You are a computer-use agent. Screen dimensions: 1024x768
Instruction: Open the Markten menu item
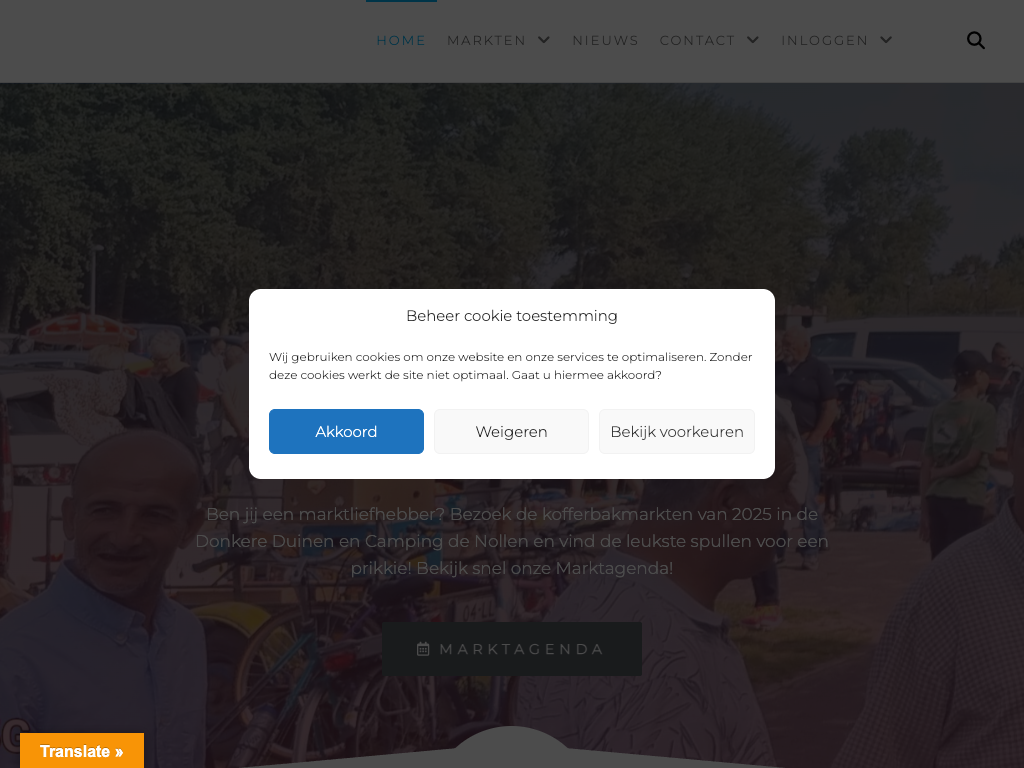coord(487,40)
